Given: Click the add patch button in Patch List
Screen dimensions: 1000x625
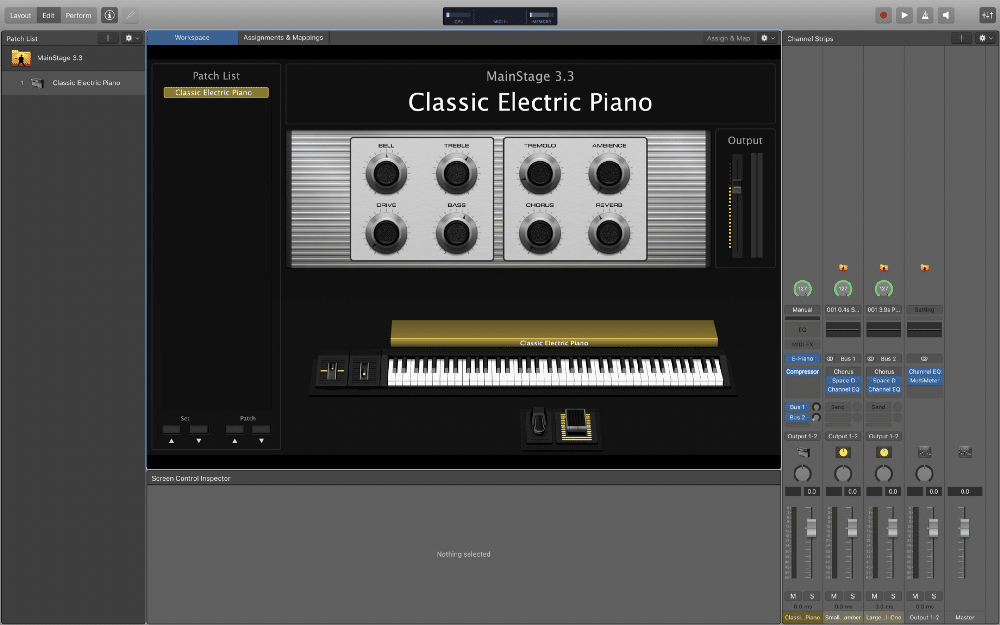Looking at the screenshot, I should [x=108, y=38].
